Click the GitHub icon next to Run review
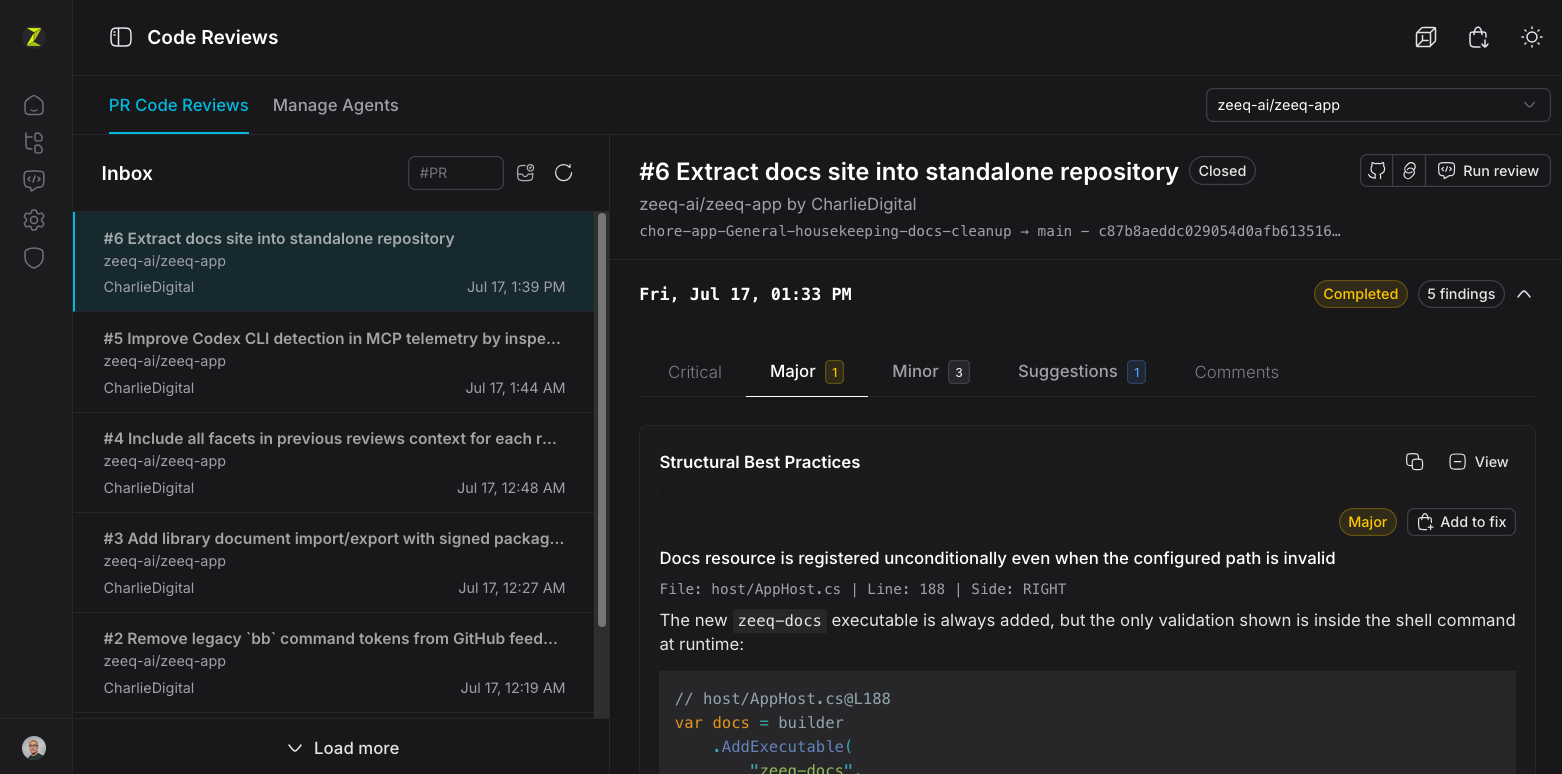This screenshot has height=774, width=1562. 1377,171
